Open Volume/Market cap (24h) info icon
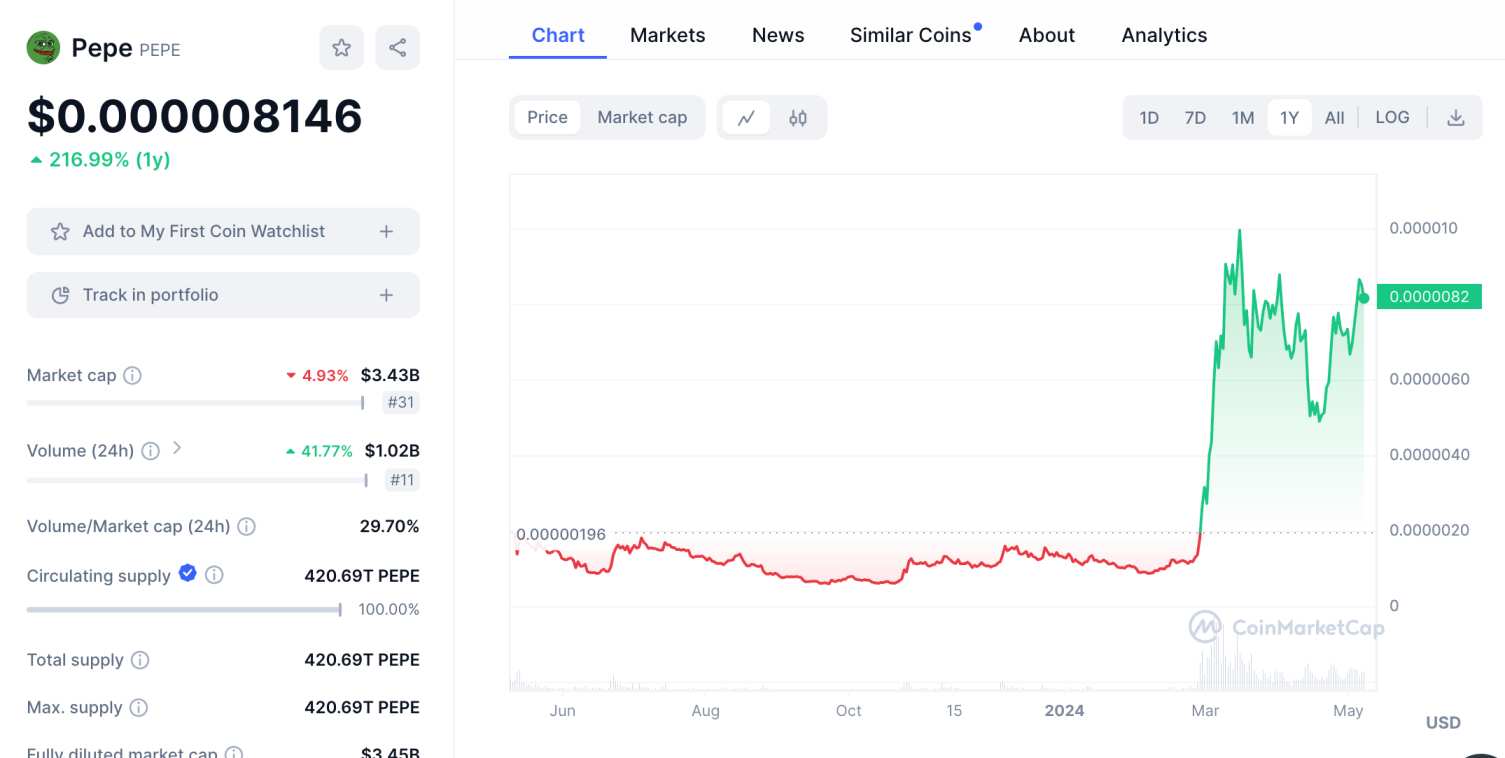This screenshot has width=1505, height=758. point(246,526)
